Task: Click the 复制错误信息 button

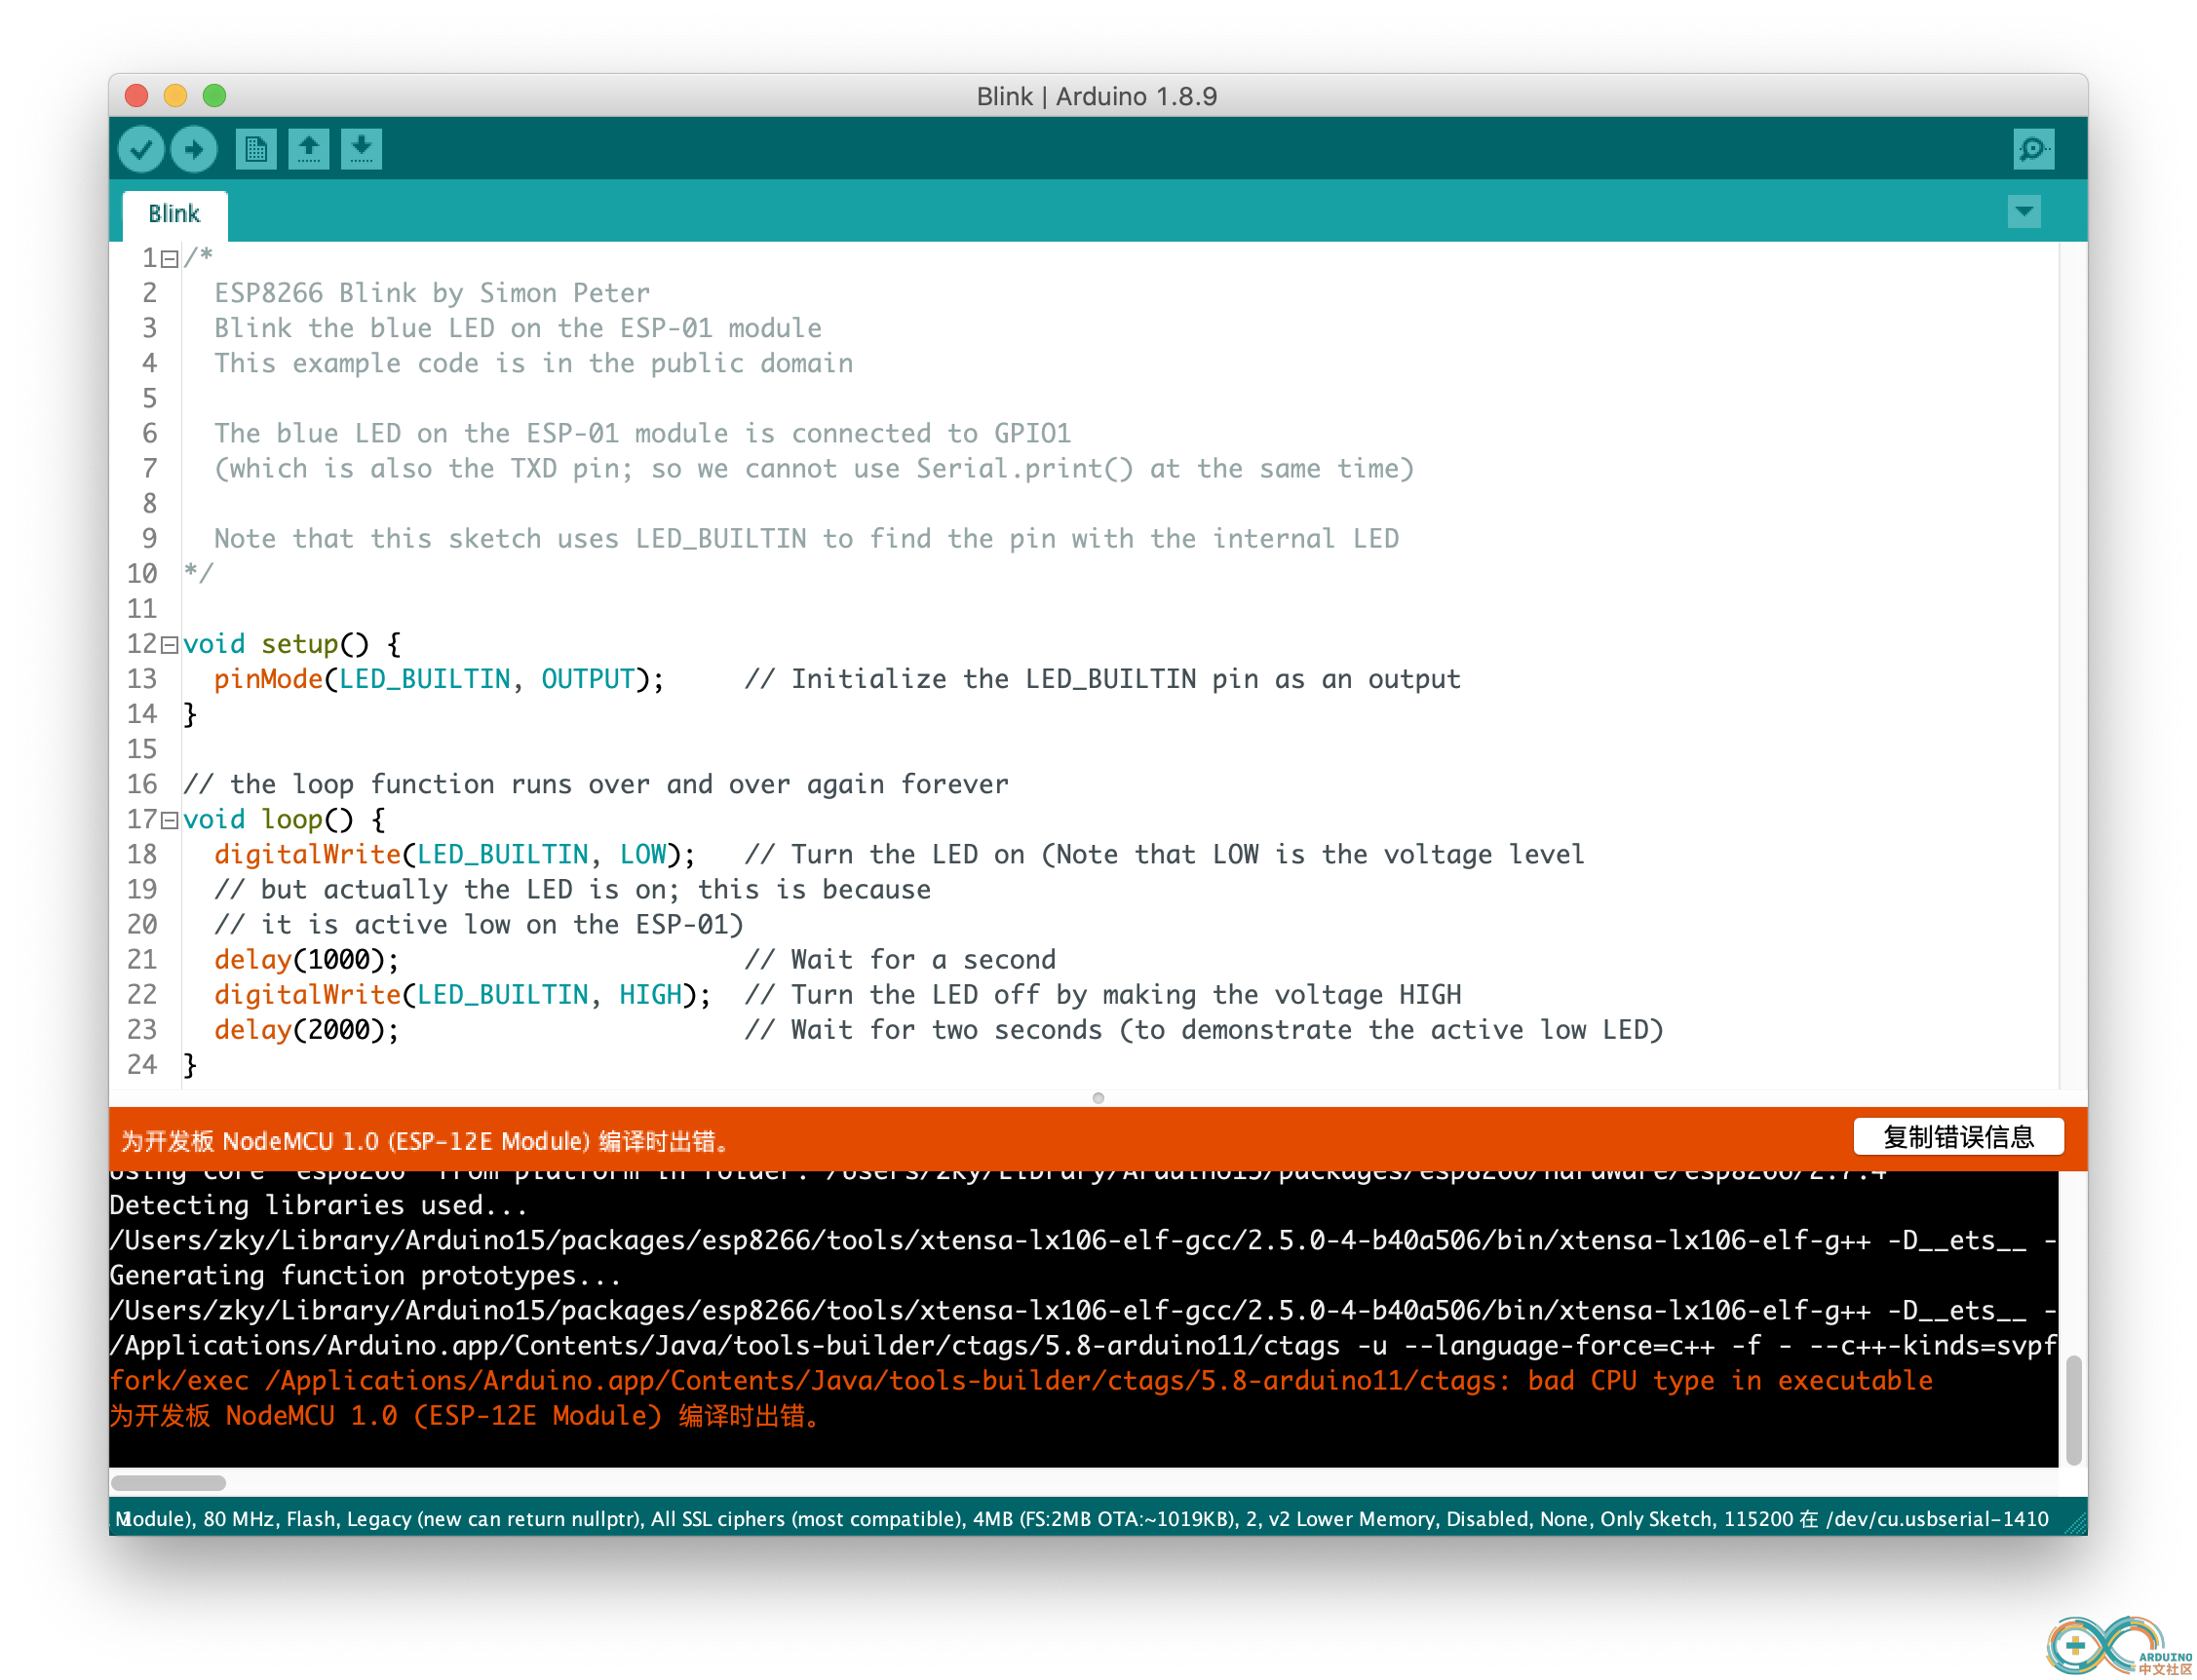Action: (1958, 1137)
